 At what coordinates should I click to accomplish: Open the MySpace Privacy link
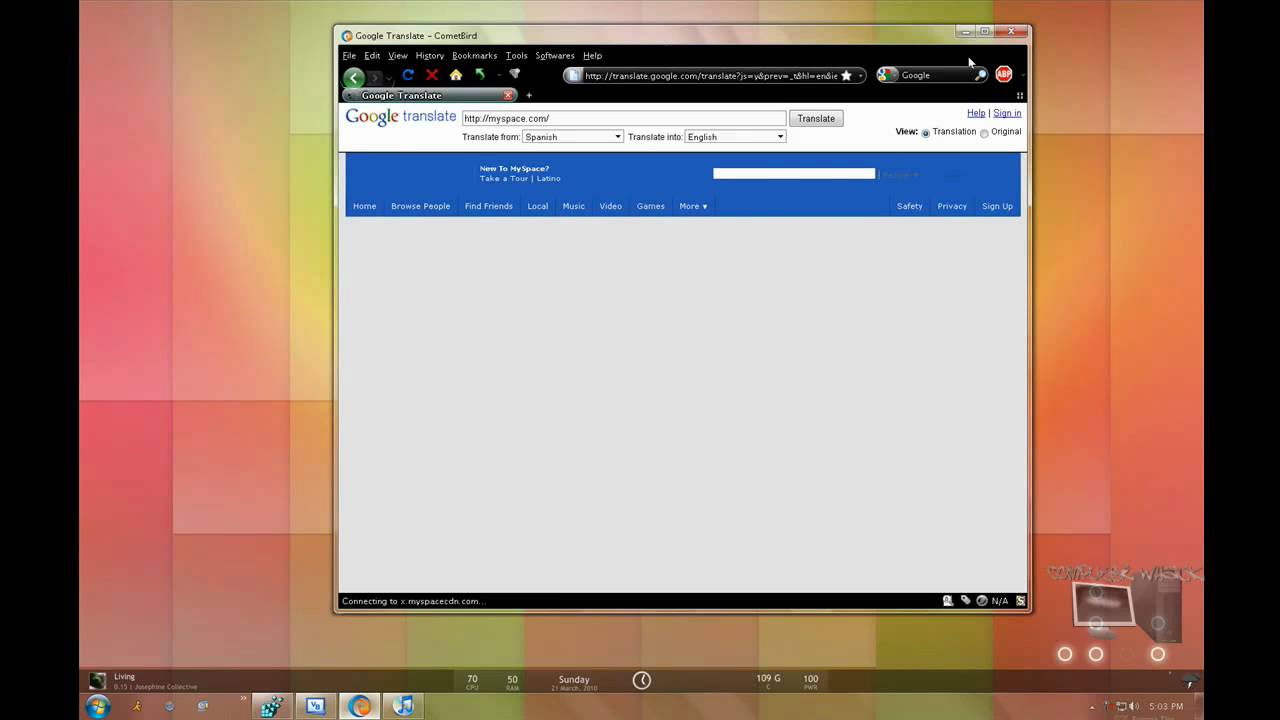952,206
